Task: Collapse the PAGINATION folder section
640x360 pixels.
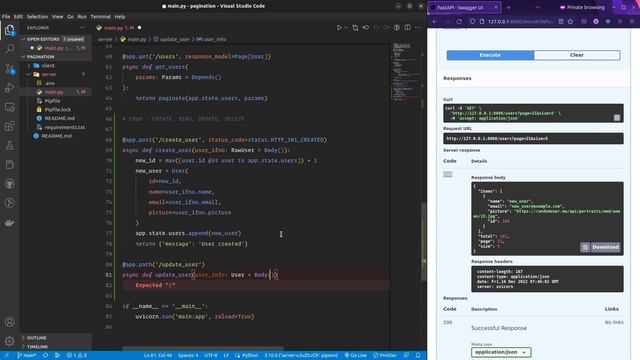Action: click(23, 57)
